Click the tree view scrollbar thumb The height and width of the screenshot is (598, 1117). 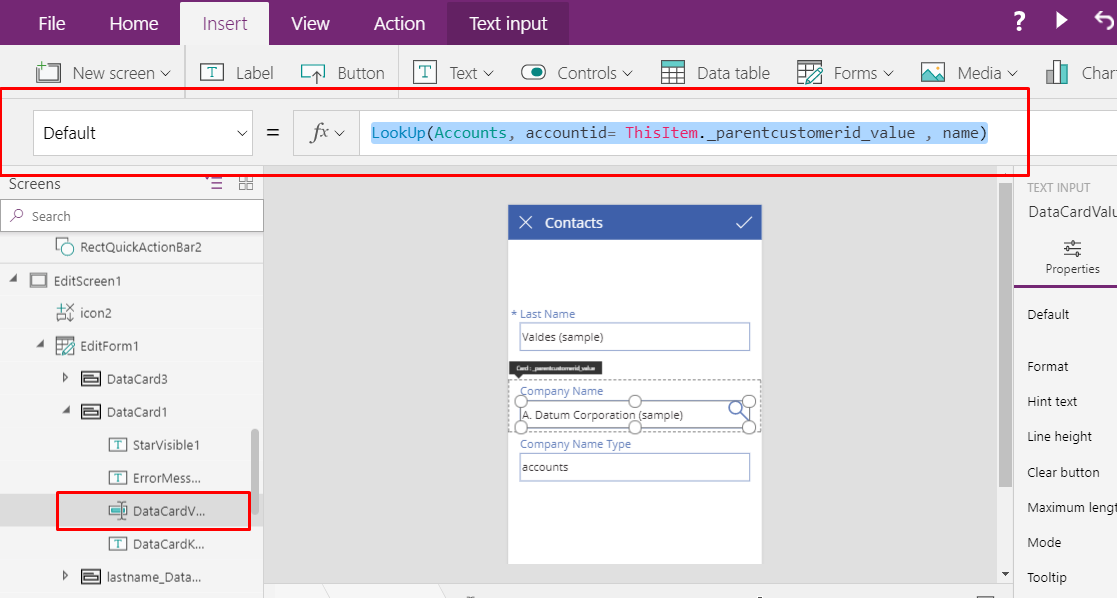pyautogui.click(x=254, y=471)
